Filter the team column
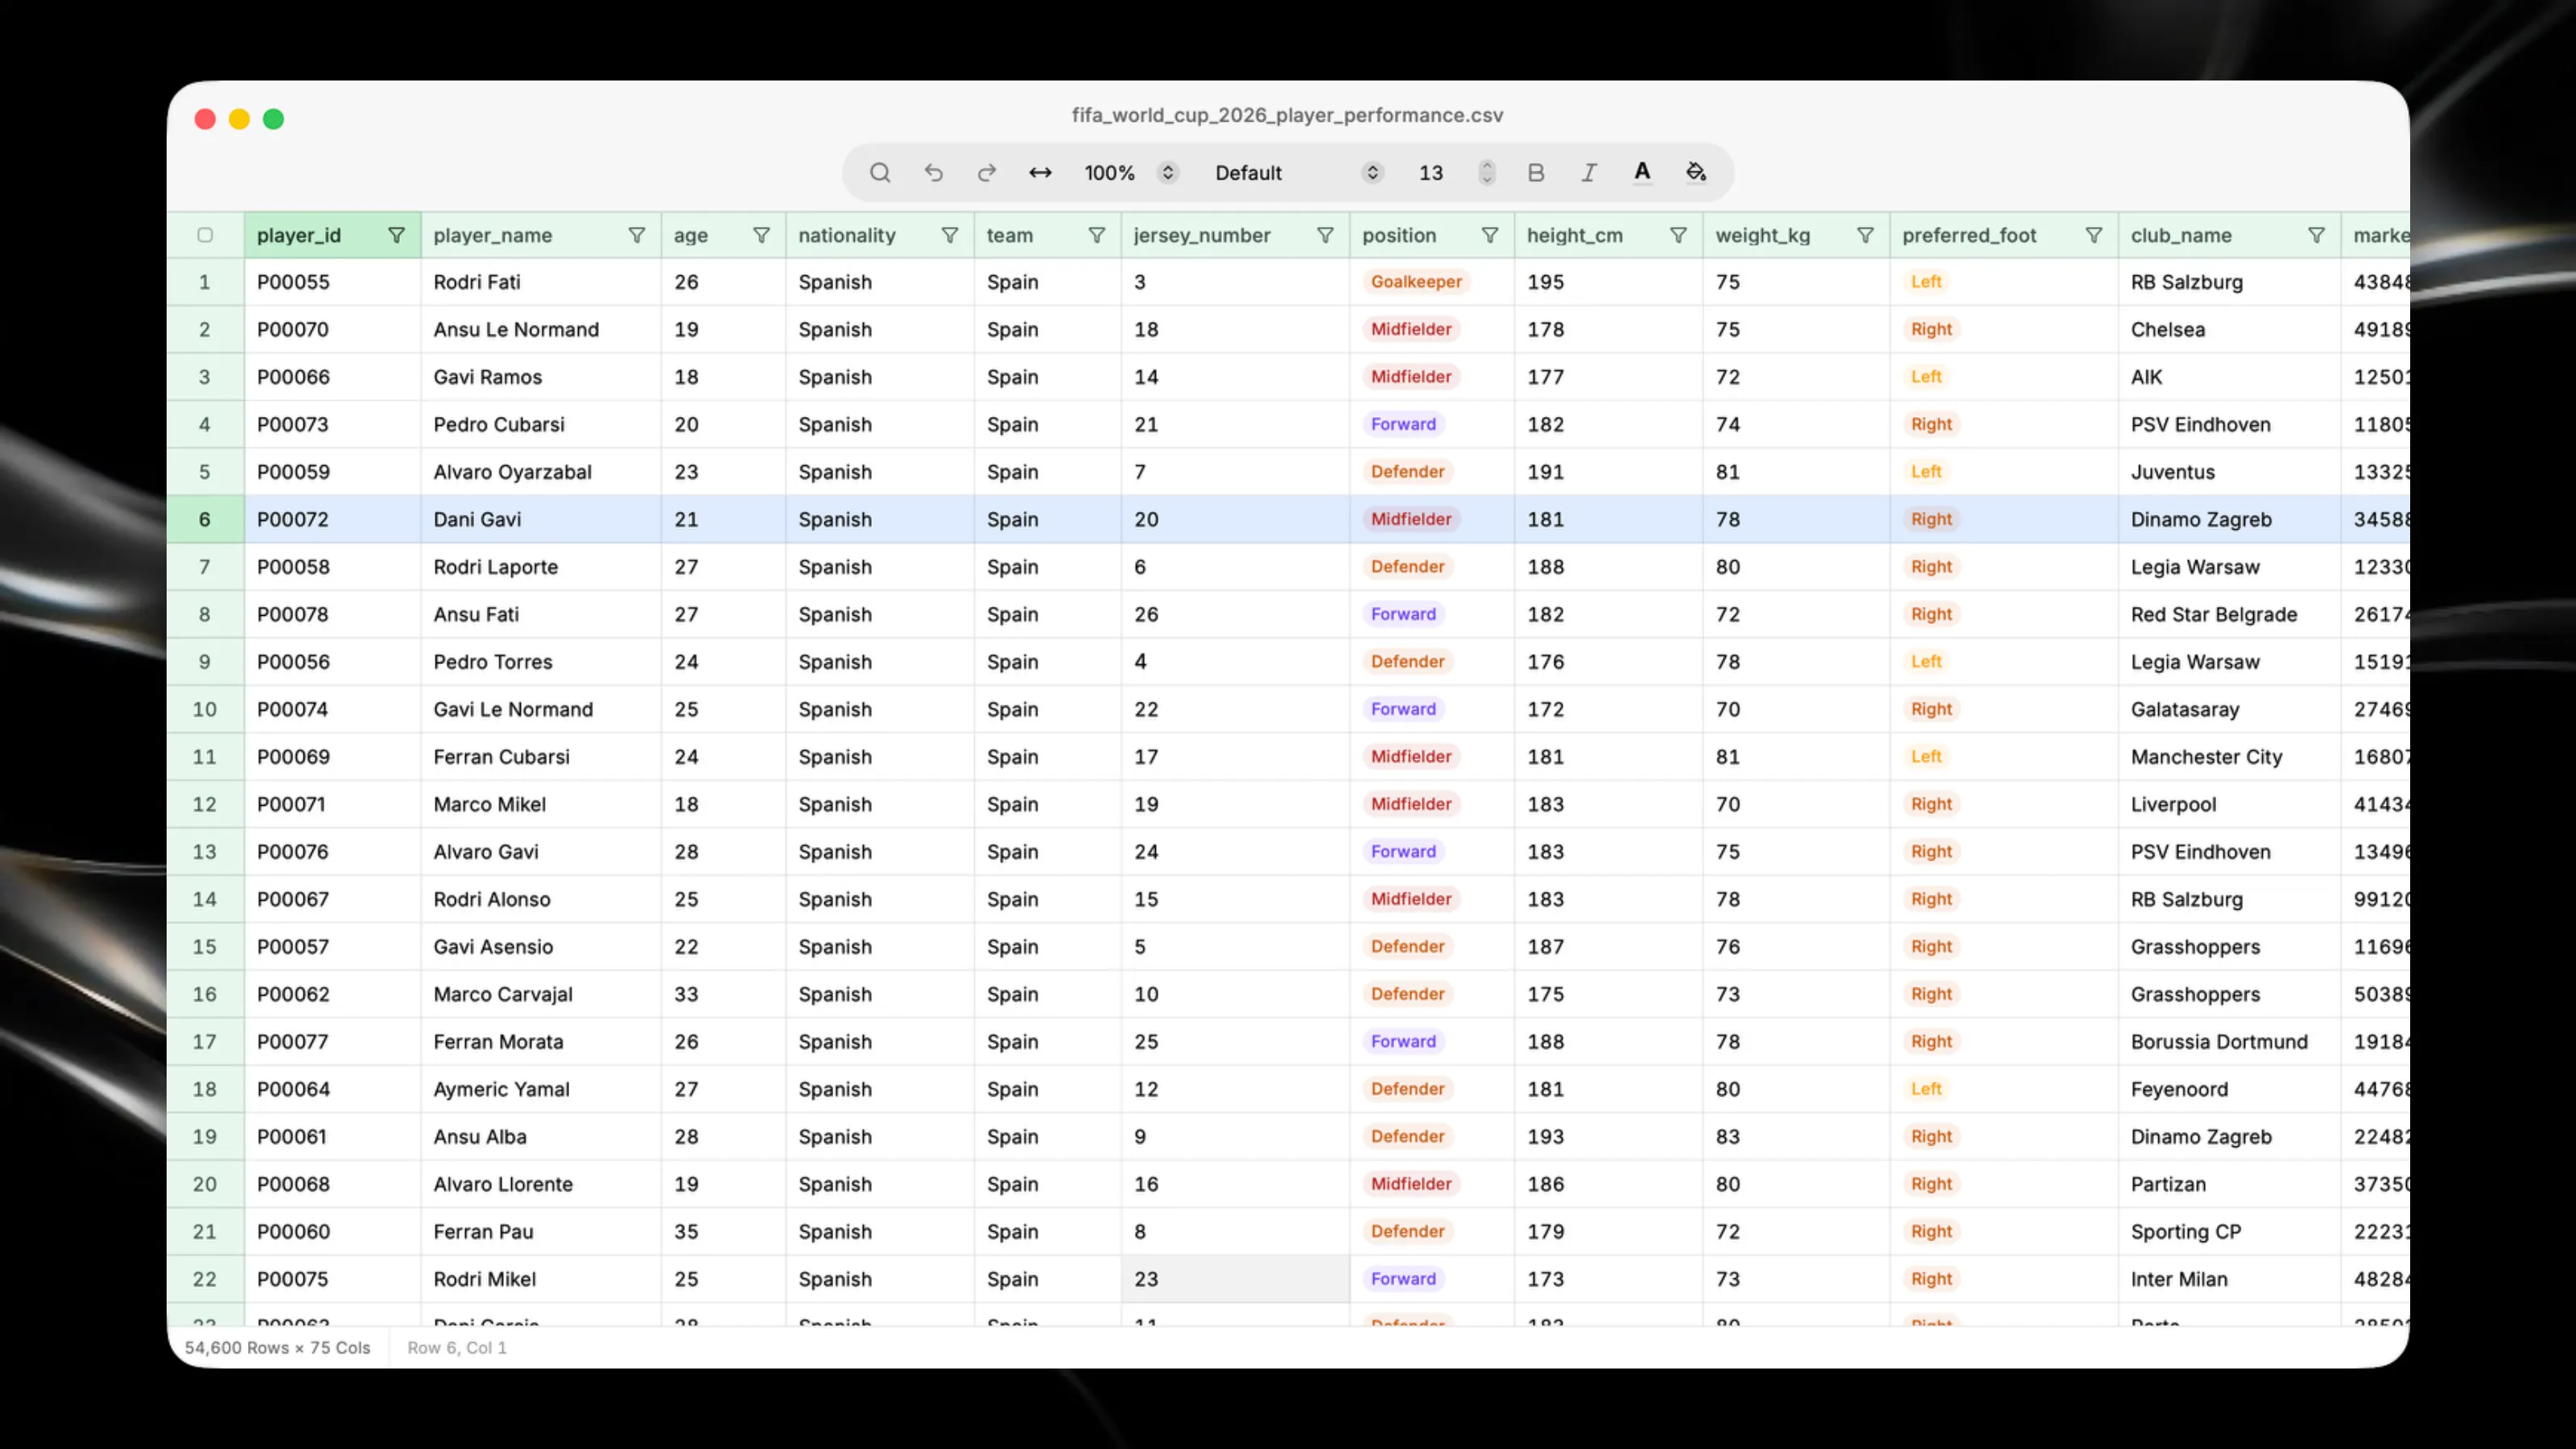The height and width of the screenshot is (1449, 2576). (x=1097, y=236)
